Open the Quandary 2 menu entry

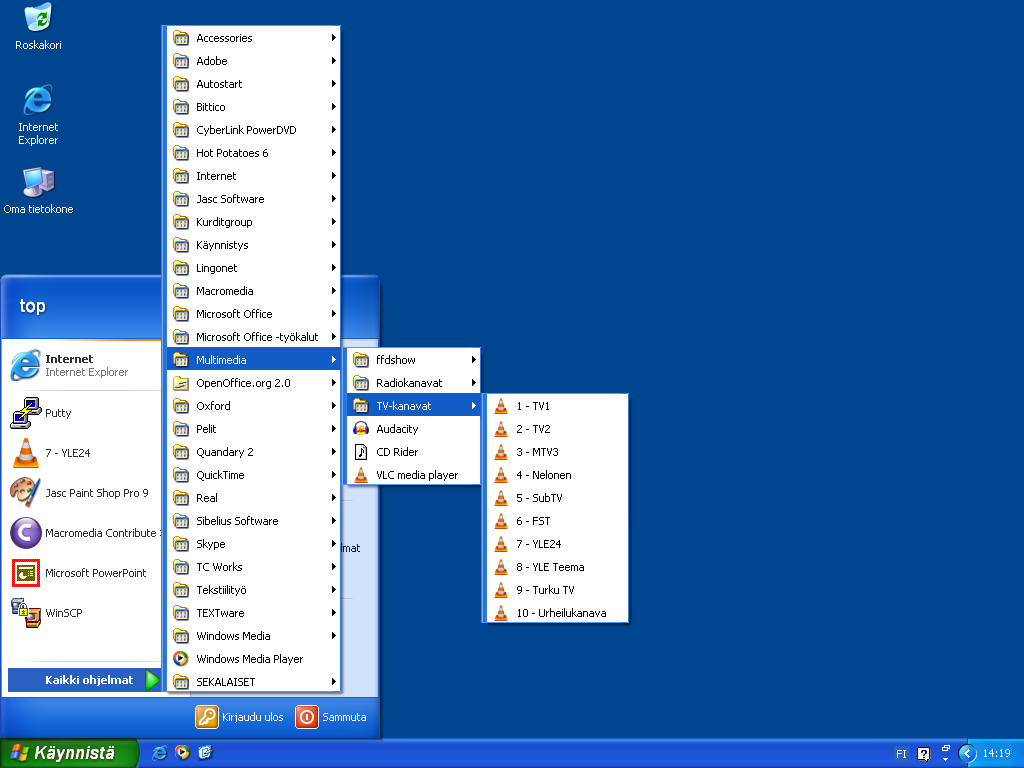pos(253,452)
